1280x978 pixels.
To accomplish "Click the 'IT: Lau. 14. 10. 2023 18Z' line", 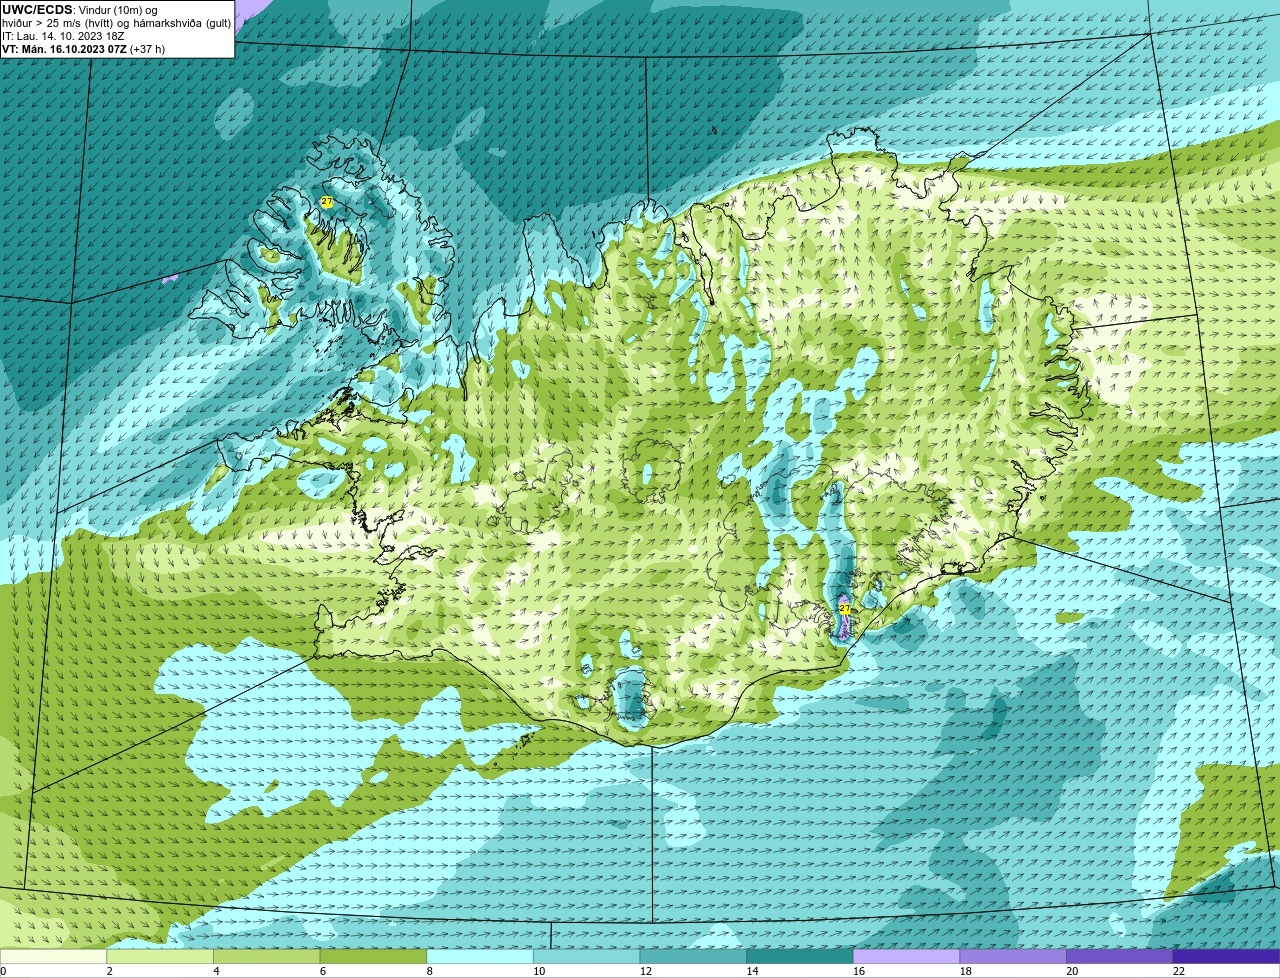I will (63, 36).
